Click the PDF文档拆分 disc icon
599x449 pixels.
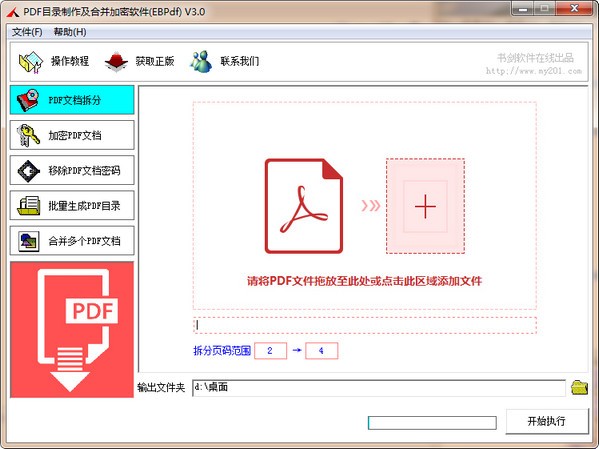tap(28, 100)
